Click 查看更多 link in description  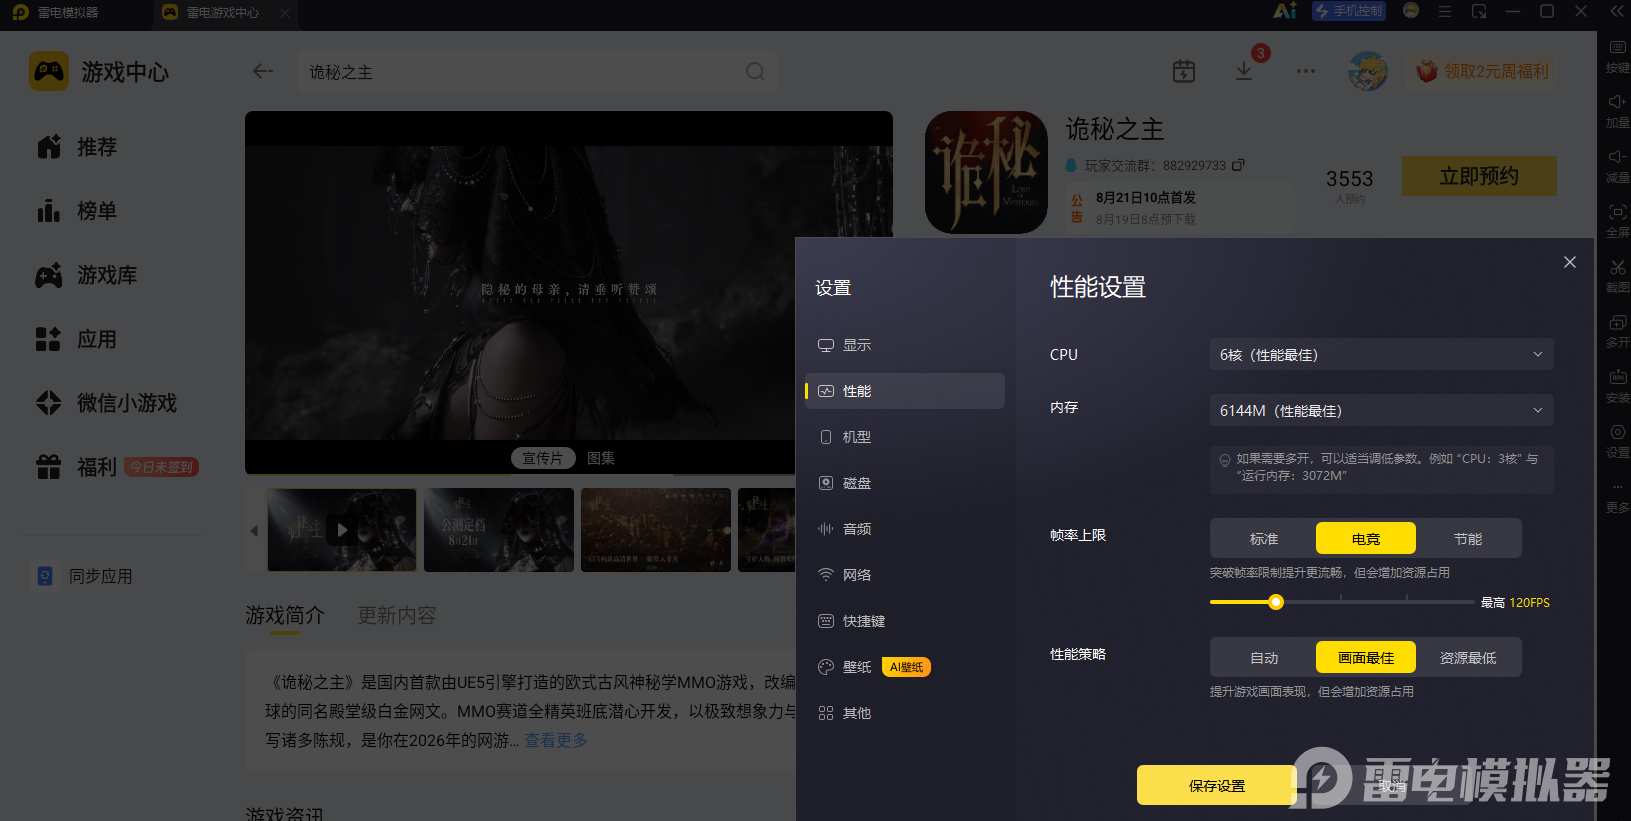click(x=556, y=740)
